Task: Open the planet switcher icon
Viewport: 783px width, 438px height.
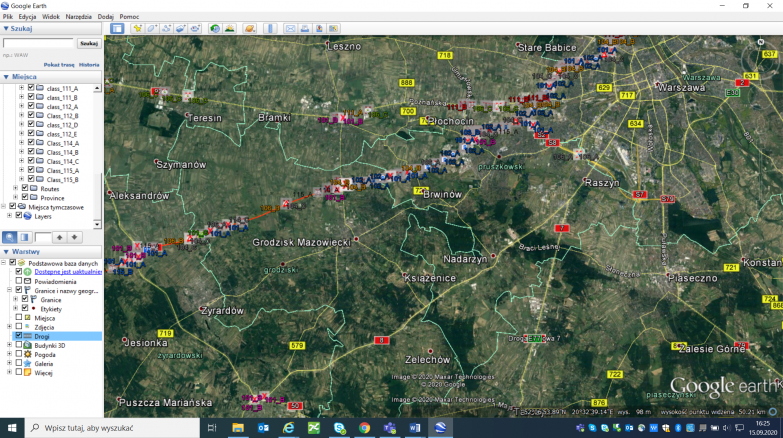Action: click(x=250, y=28)
